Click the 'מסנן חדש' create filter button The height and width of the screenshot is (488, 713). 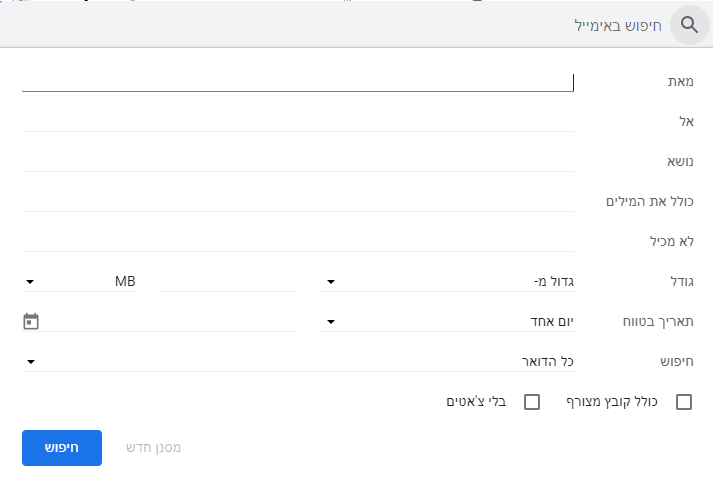(153, 448)
